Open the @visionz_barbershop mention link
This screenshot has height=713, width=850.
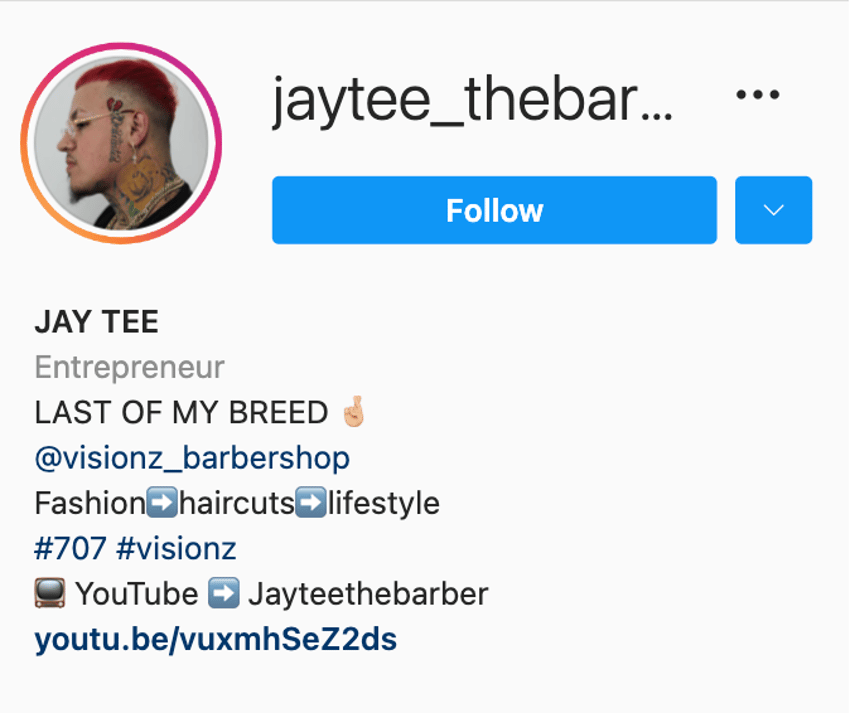coord(192,458)
